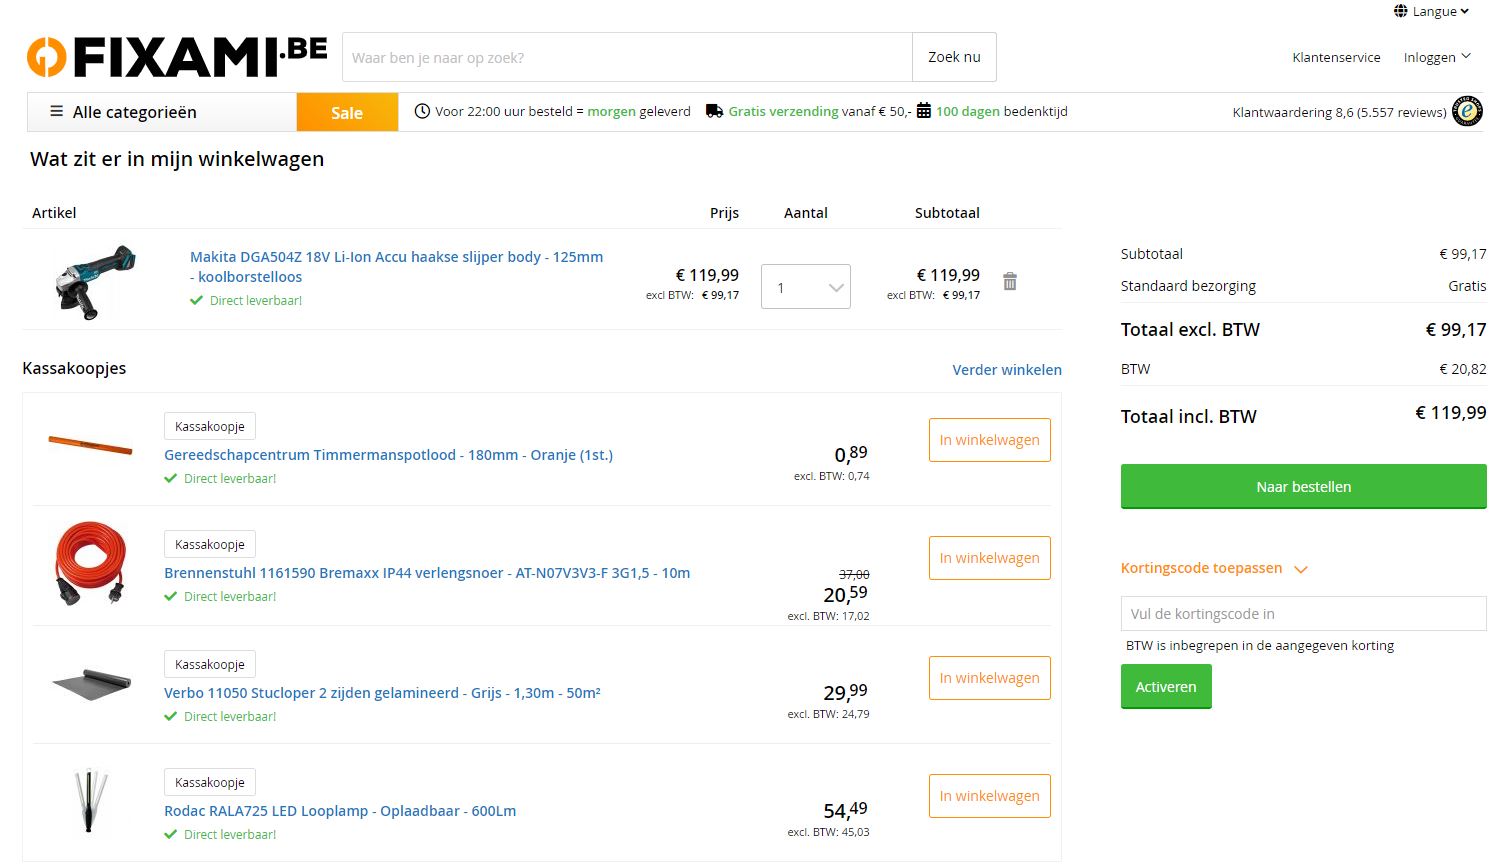
Task: Follow the Verder winkelen link
Action: click(1007, 370)
